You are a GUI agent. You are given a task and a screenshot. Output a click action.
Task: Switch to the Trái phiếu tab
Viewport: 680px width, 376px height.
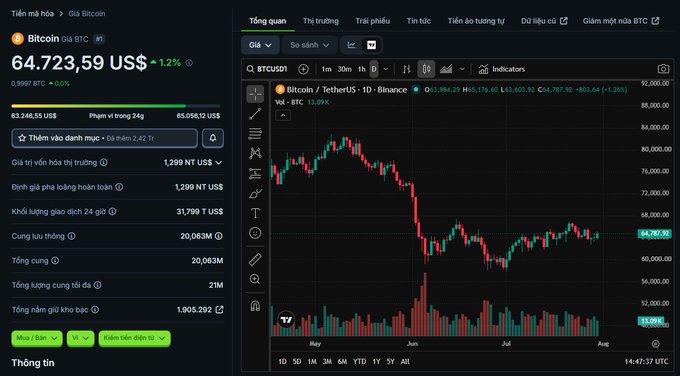pos(373,21)
